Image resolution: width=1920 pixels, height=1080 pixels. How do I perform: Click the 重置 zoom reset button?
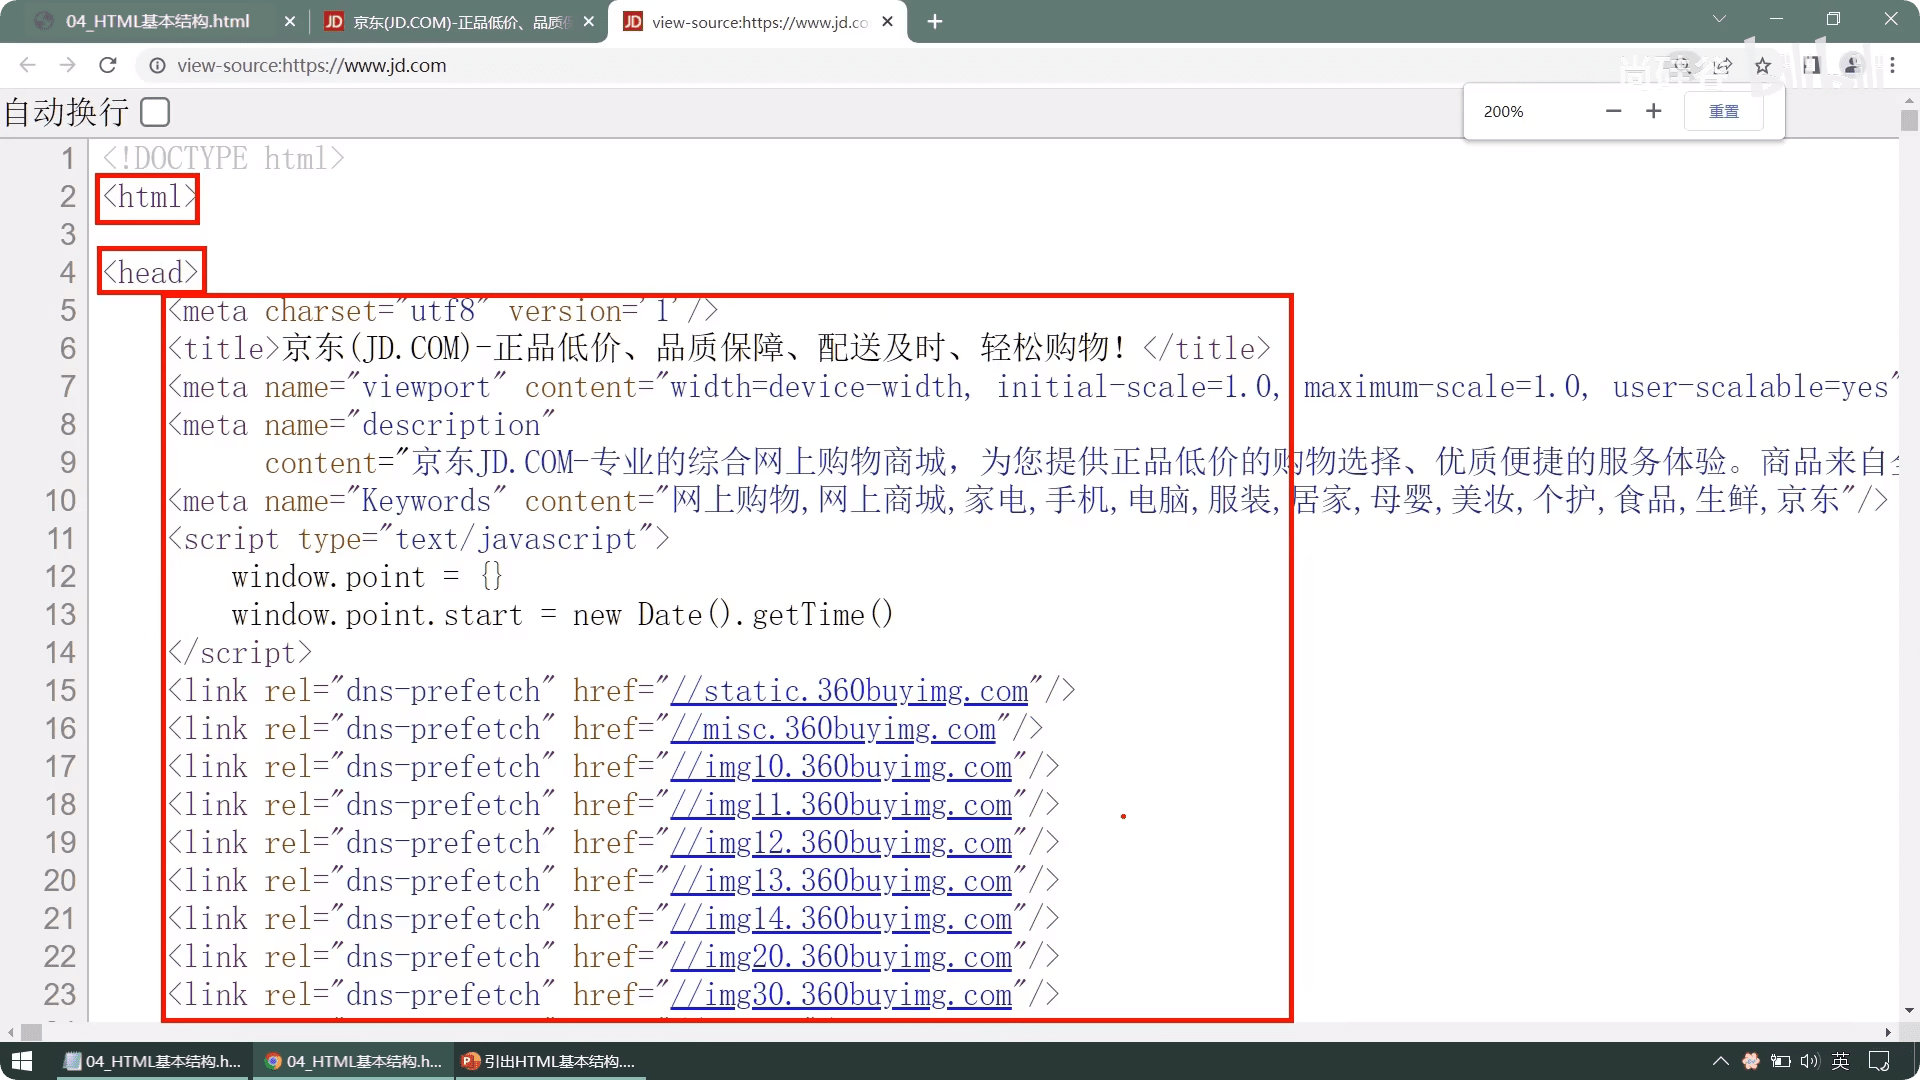point(1723,111)
